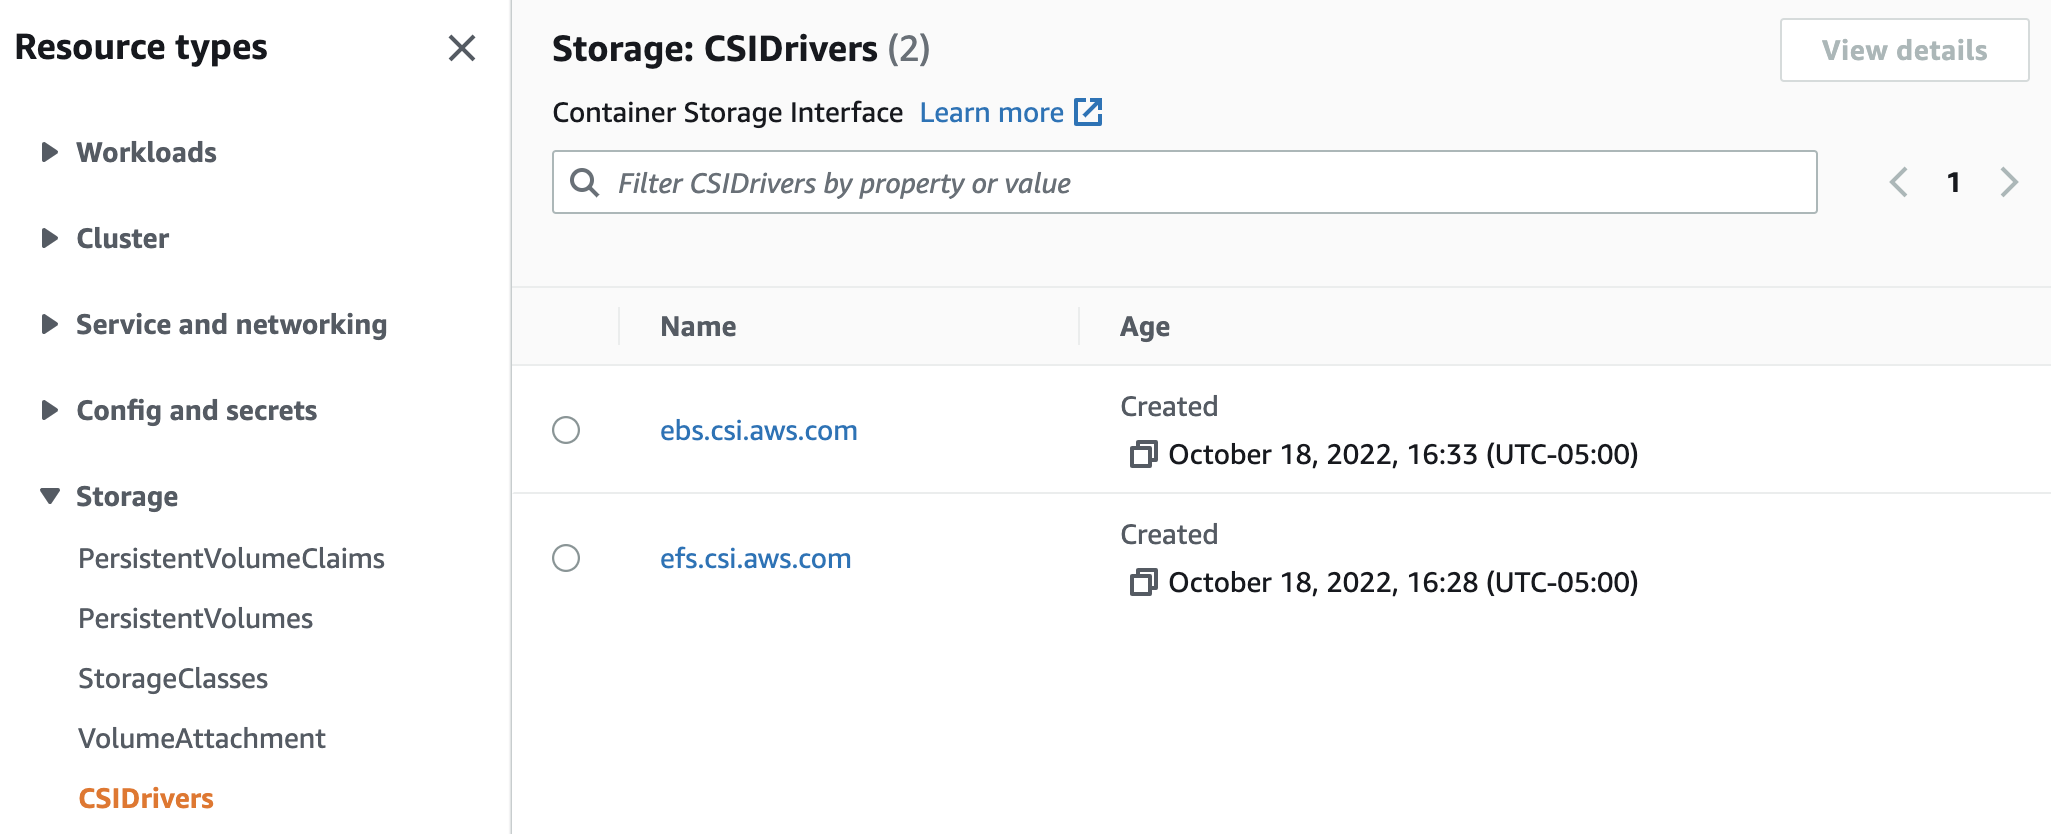The image size is (2051, 834).
Task: Close the Resource types panel
Action: (461, 48)
